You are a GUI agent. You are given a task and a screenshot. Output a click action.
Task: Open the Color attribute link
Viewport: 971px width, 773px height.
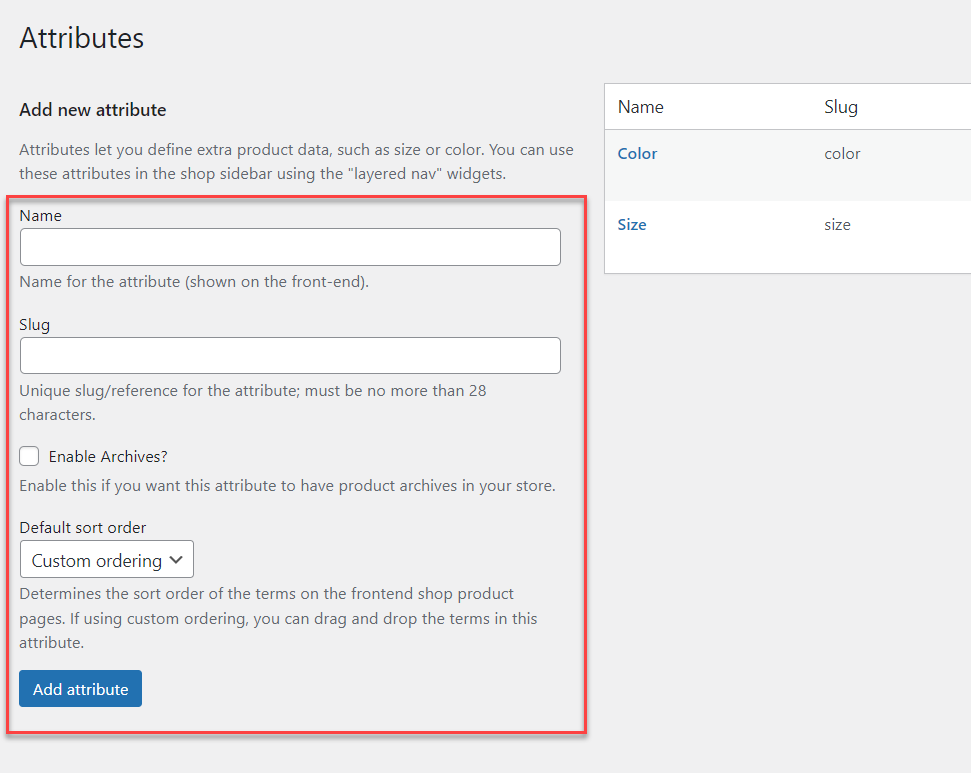coord(637,154)
